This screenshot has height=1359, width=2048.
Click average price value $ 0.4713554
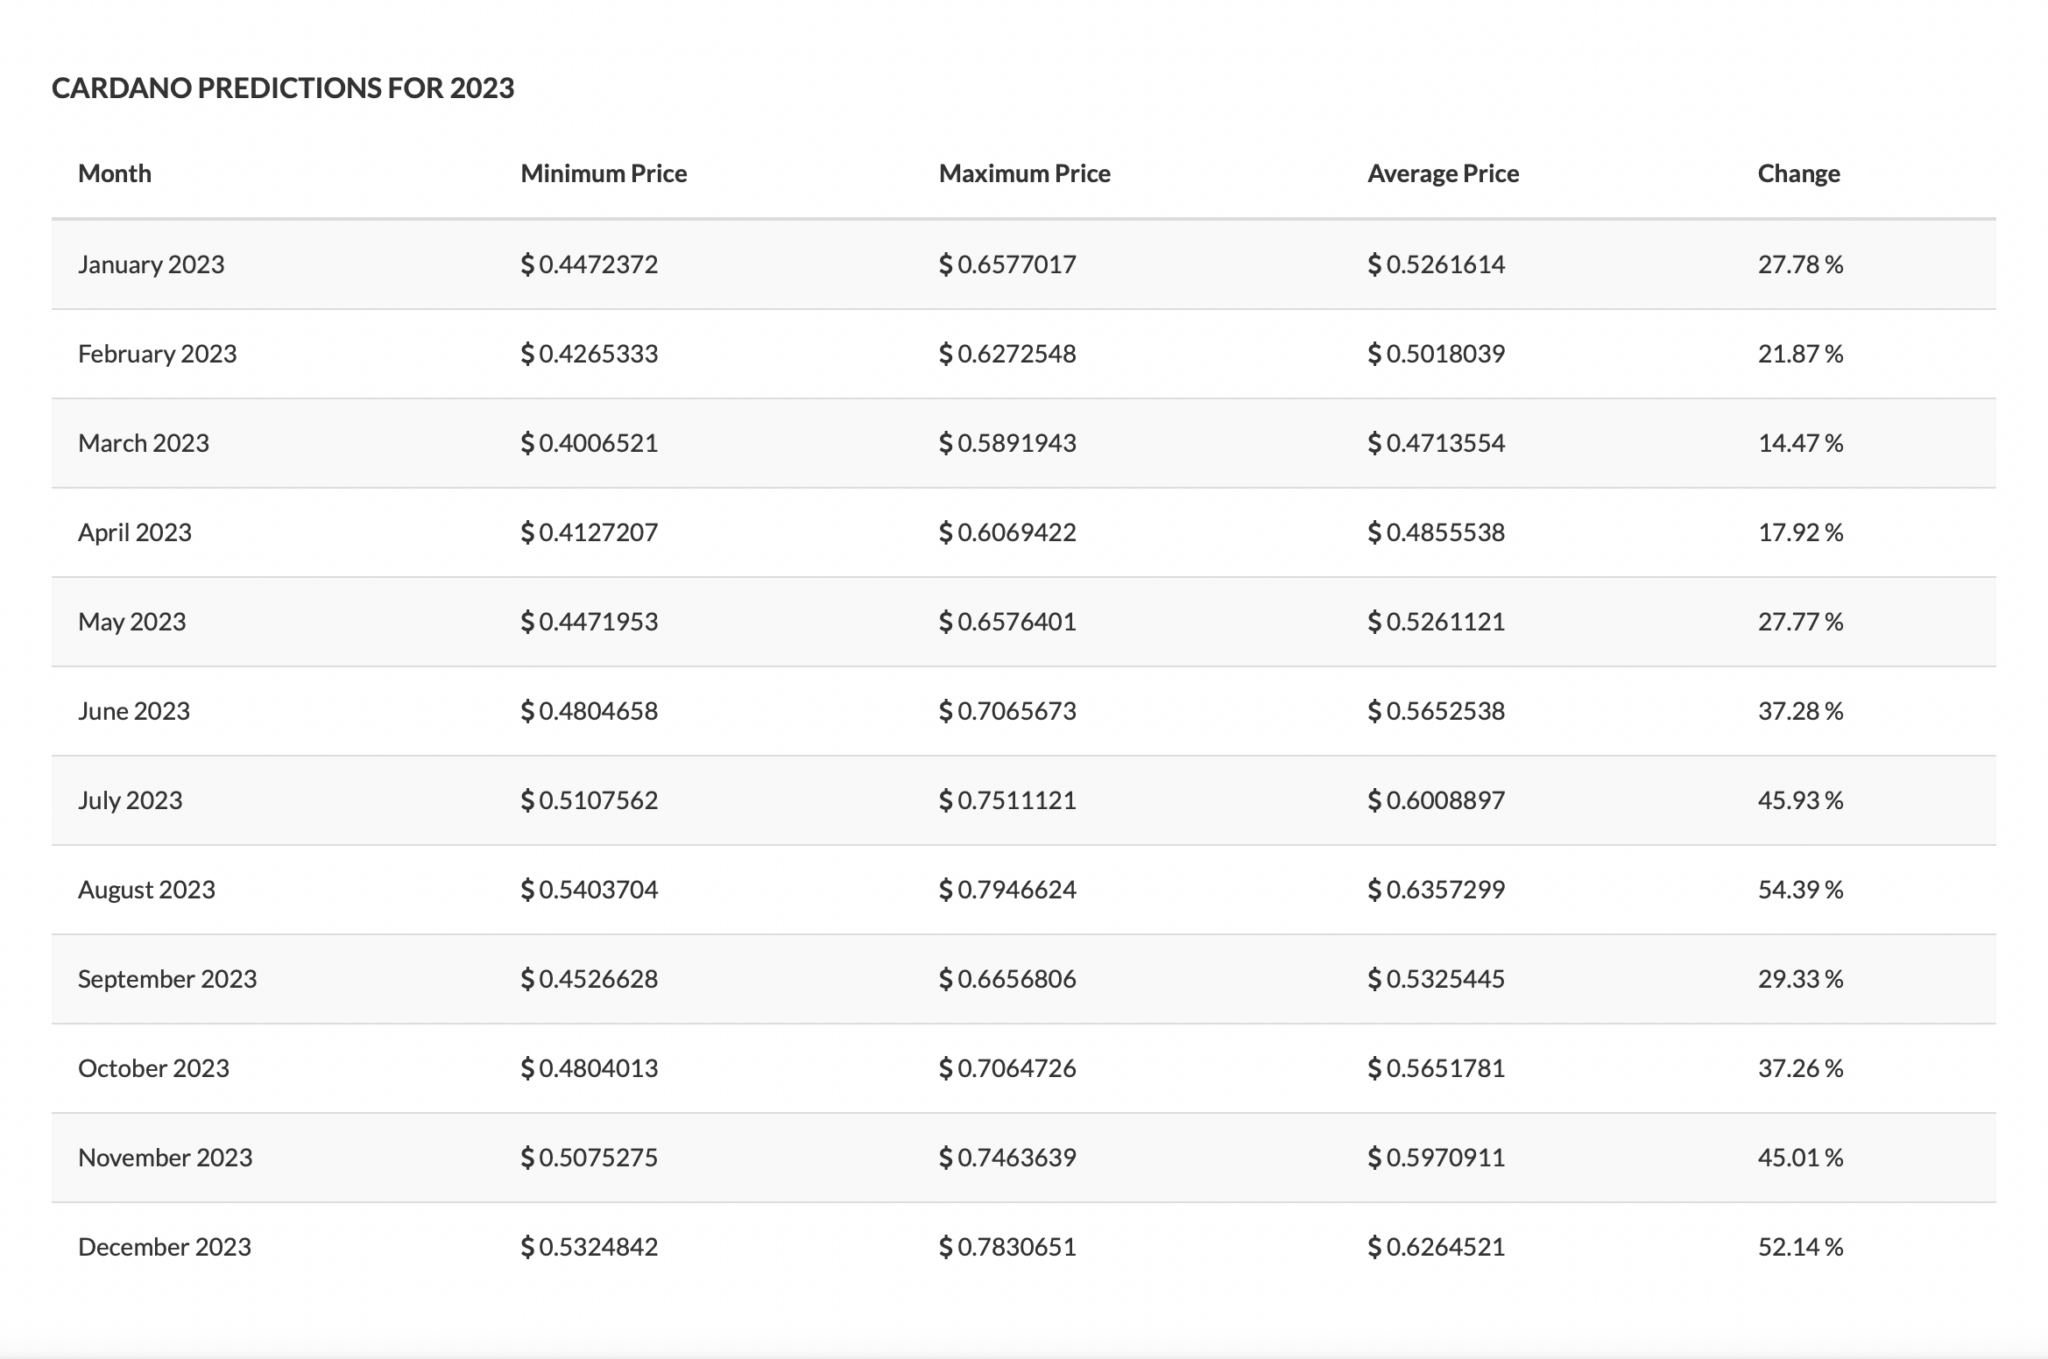tap(1437, 443)
